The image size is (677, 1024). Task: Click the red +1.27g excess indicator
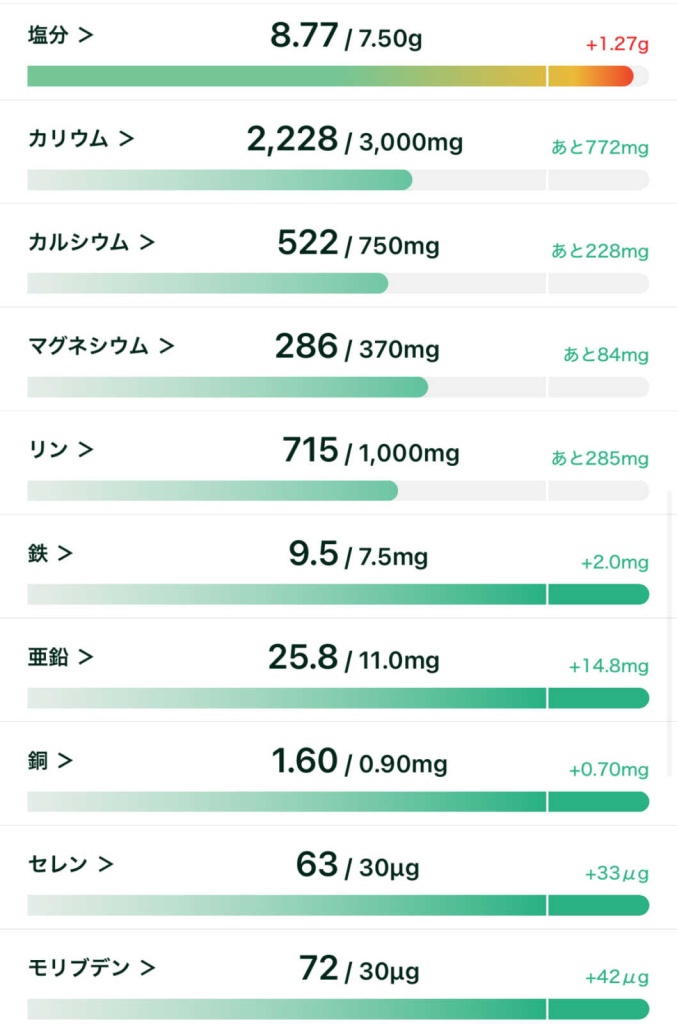point(616,45)
